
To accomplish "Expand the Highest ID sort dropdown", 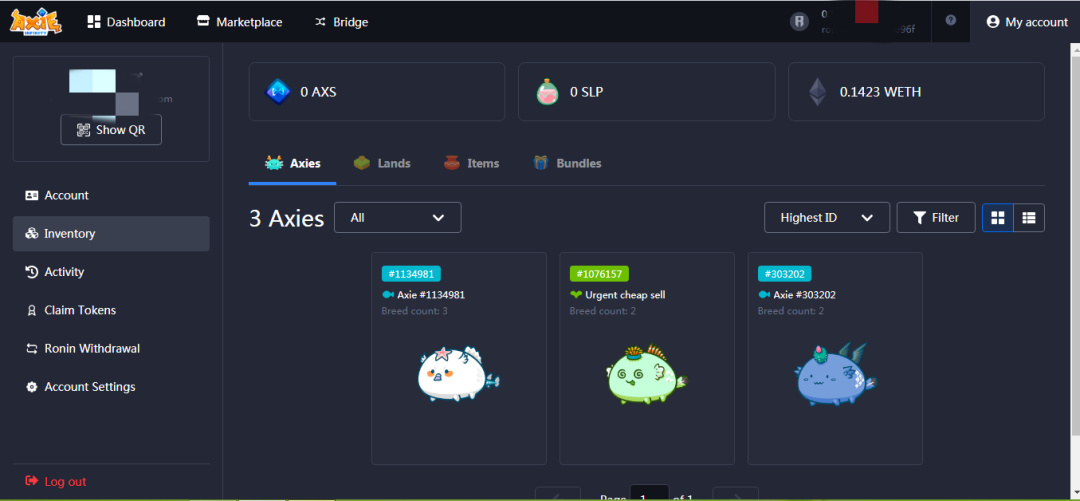I will 827,217.
